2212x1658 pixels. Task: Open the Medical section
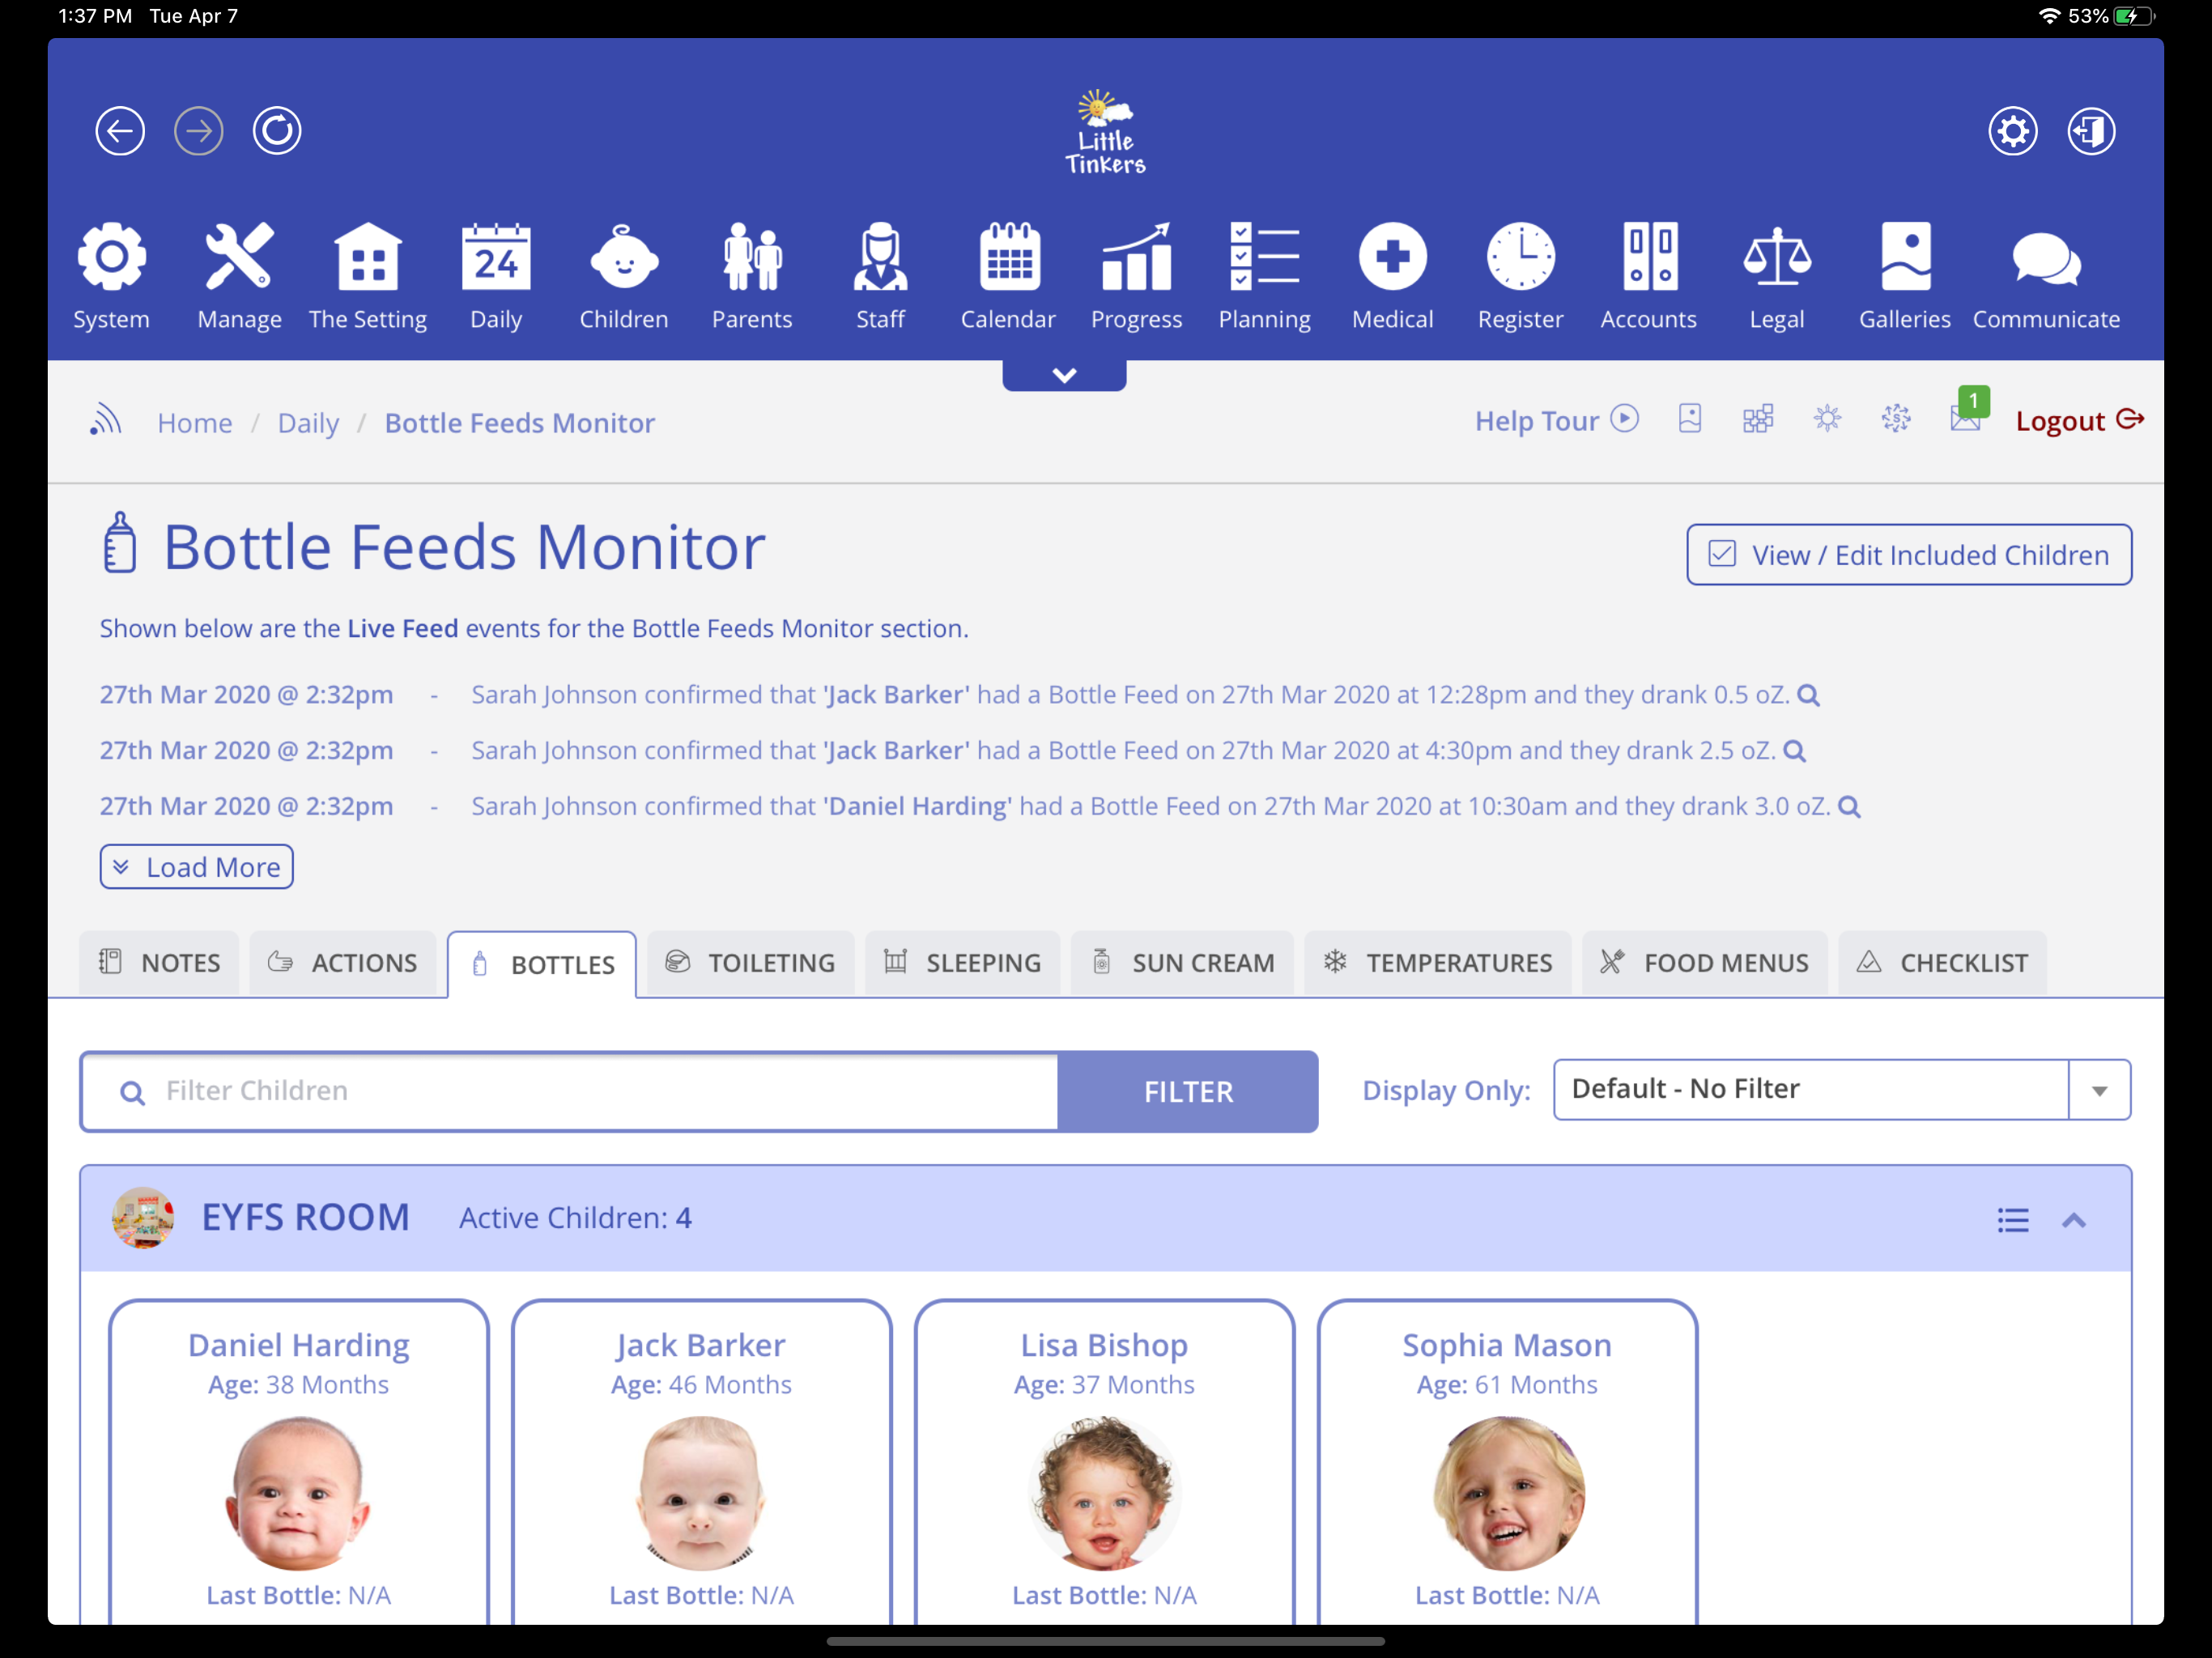pyautogui.click(x=1392, y=277)
